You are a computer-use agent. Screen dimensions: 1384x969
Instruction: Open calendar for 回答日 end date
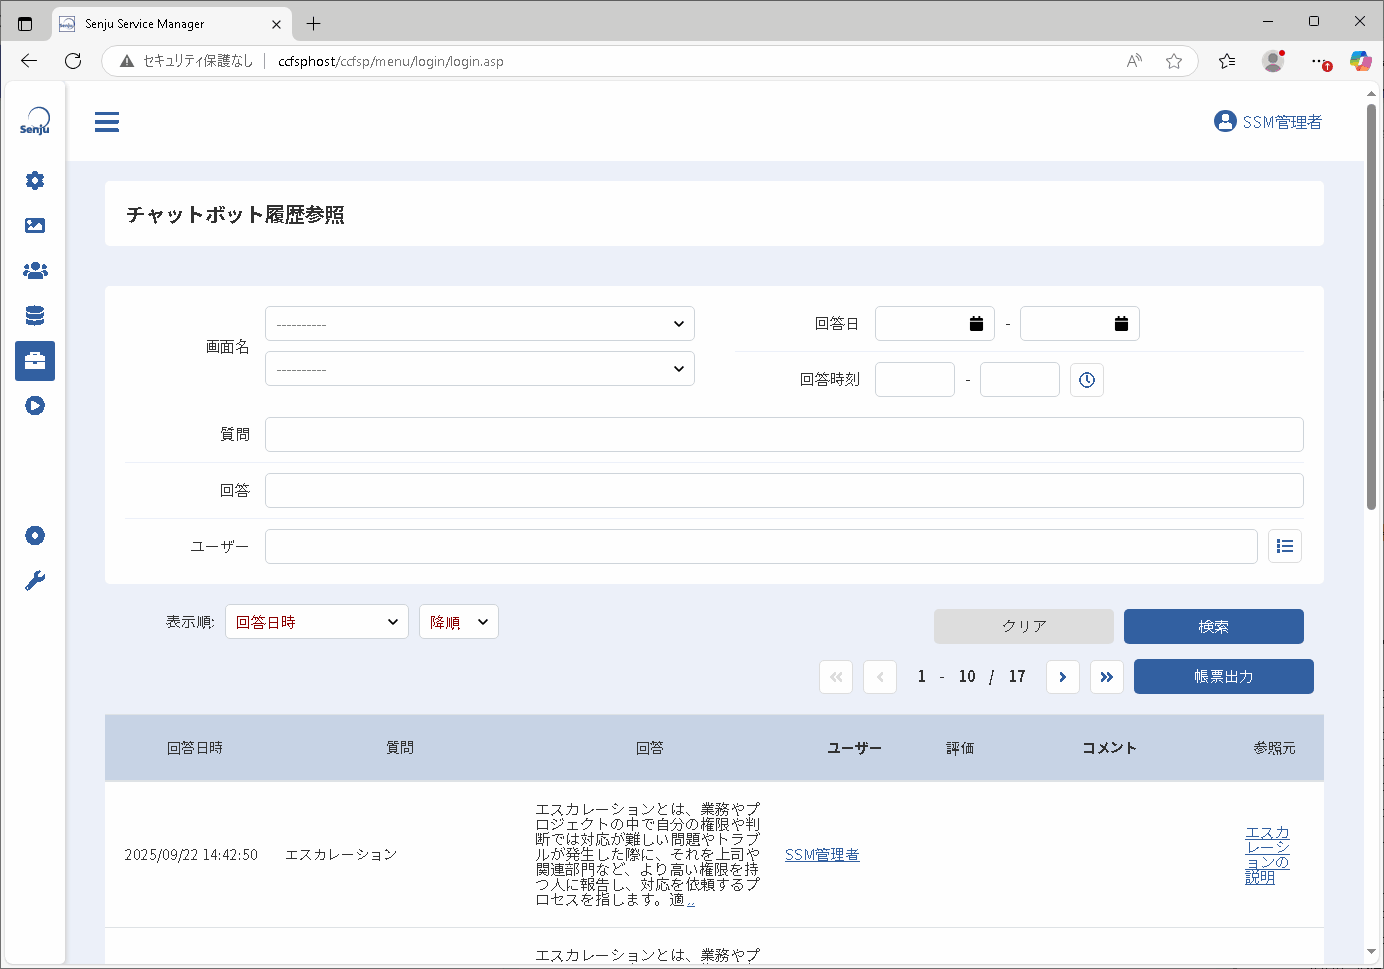pos(1122,324)
